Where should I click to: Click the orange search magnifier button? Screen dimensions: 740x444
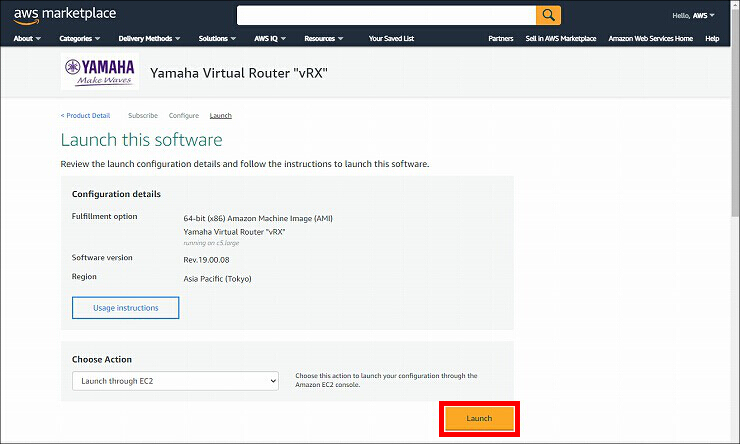tap(548, 15)
